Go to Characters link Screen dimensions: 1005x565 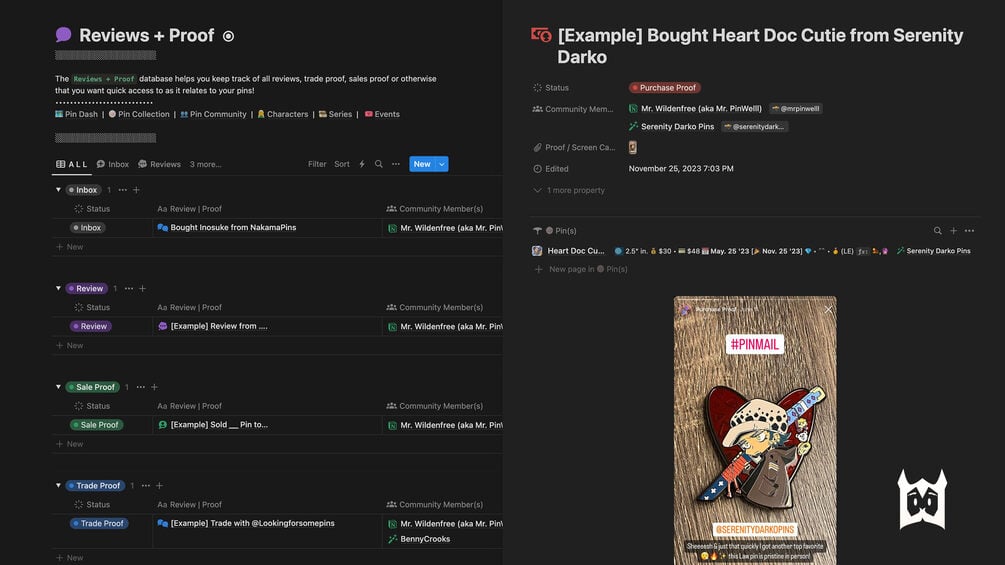tap(283, 114)
